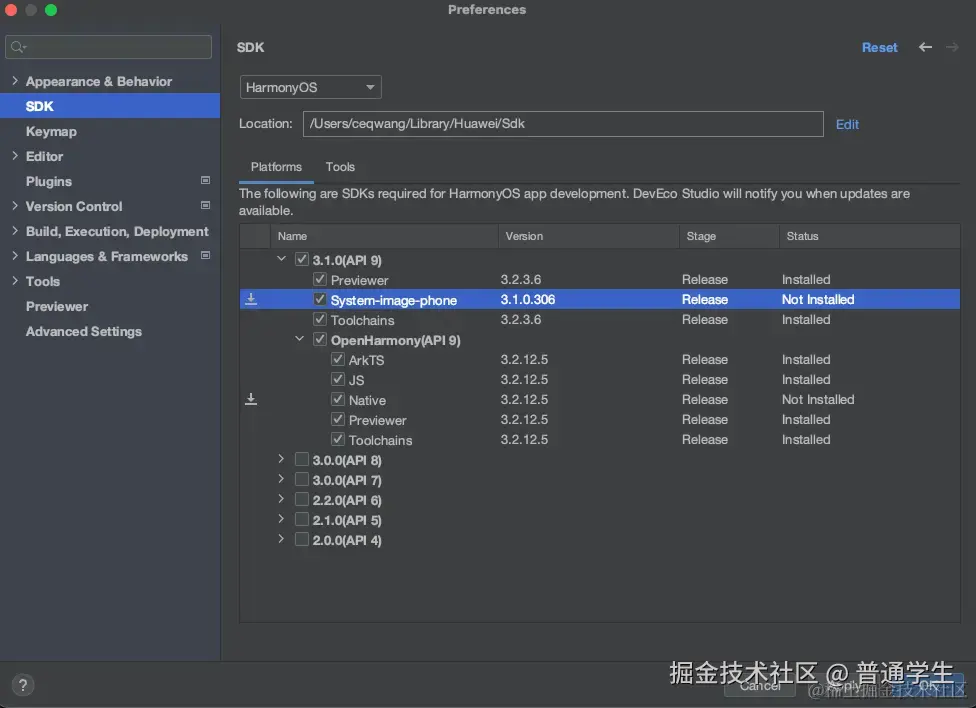
Task: Collapse the 3.1.0(API 9) tree node
Action: click(281, 258)
